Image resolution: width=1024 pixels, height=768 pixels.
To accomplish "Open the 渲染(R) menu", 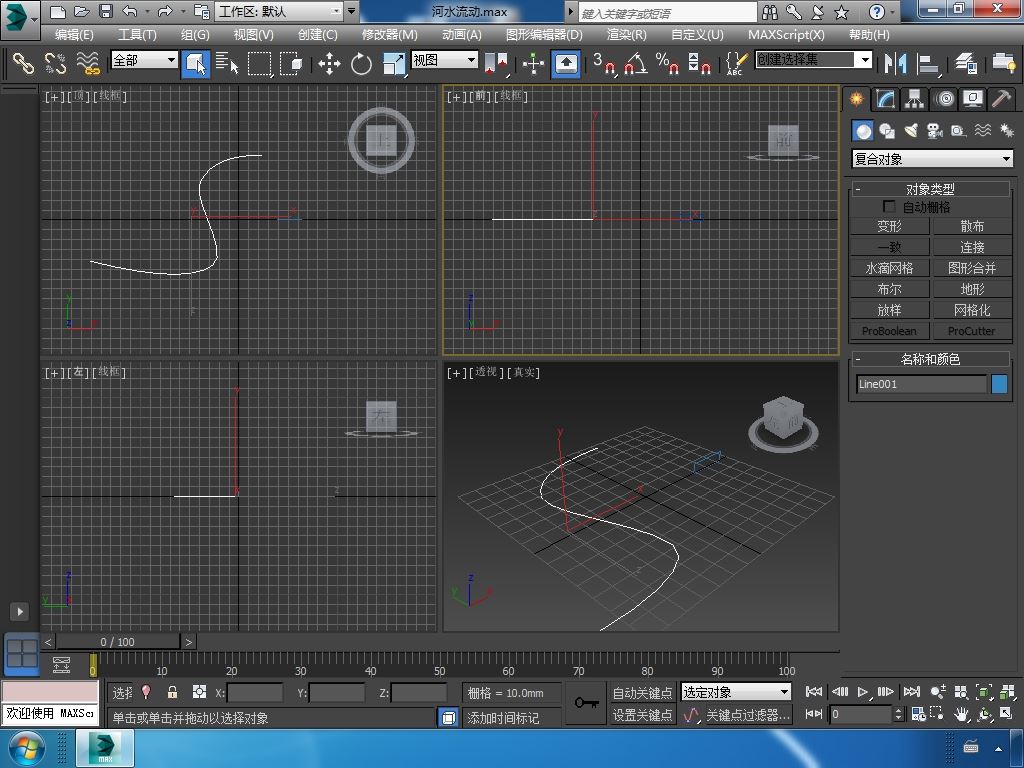I will [x=626, y=35].
